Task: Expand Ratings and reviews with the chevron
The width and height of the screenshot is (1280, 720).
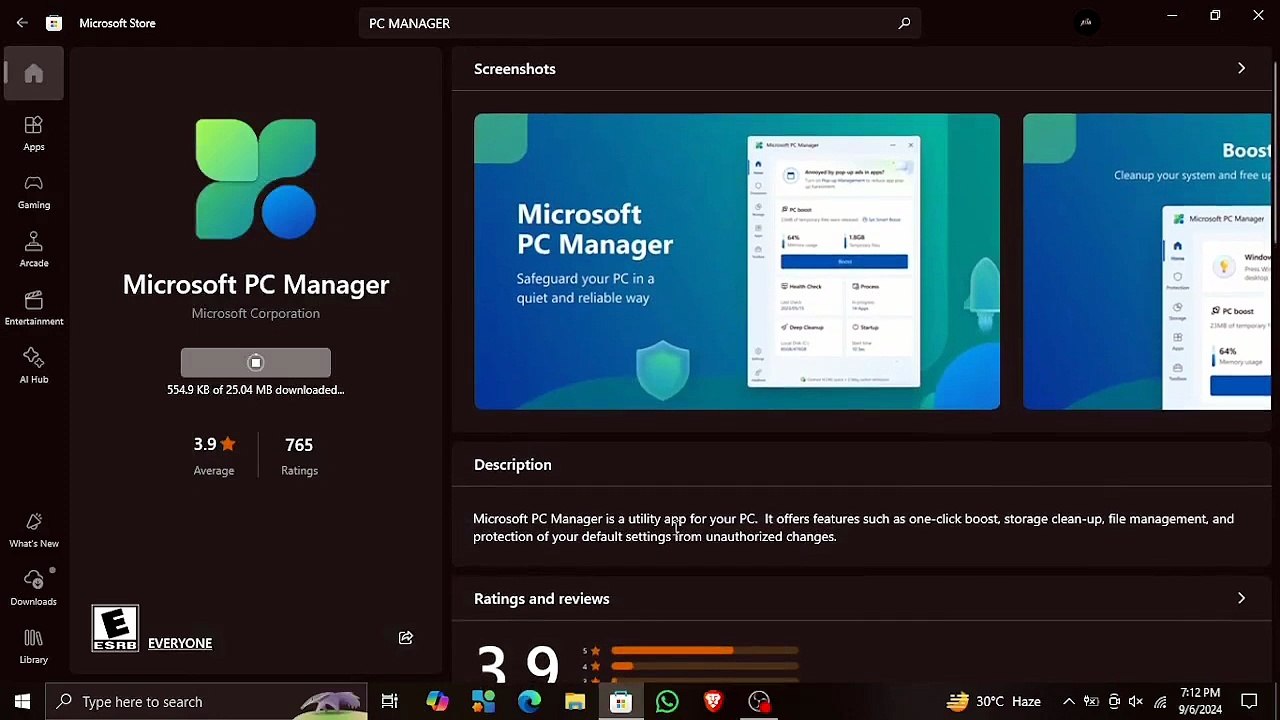Action: (1241, 599)
